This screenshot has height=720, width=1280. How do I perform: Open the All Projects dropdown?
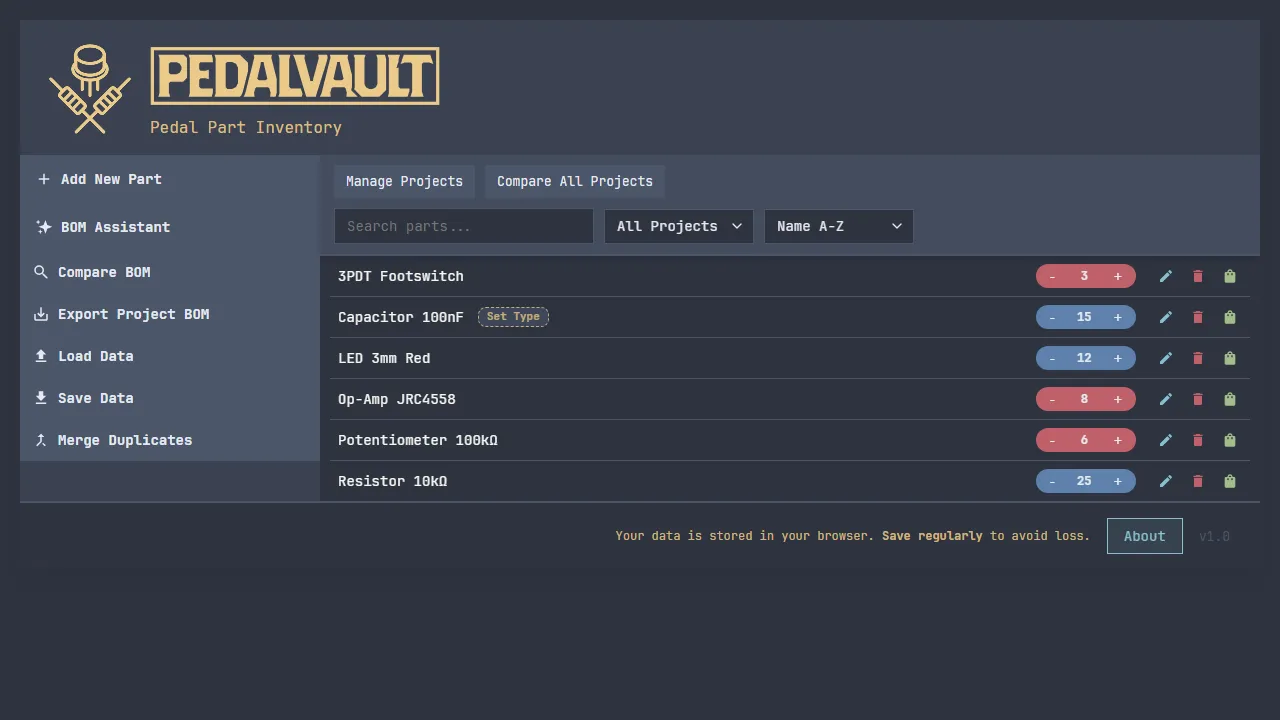click(x=678, y=226)
